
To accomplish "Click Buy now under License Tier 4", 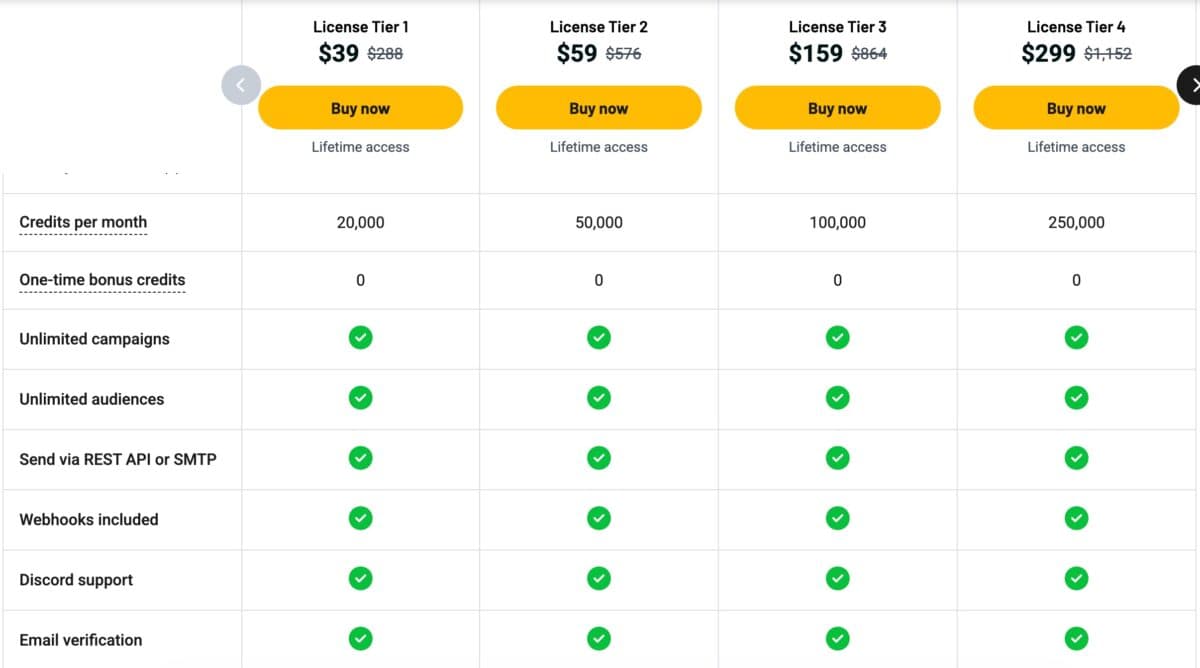I will (1076, 108).
